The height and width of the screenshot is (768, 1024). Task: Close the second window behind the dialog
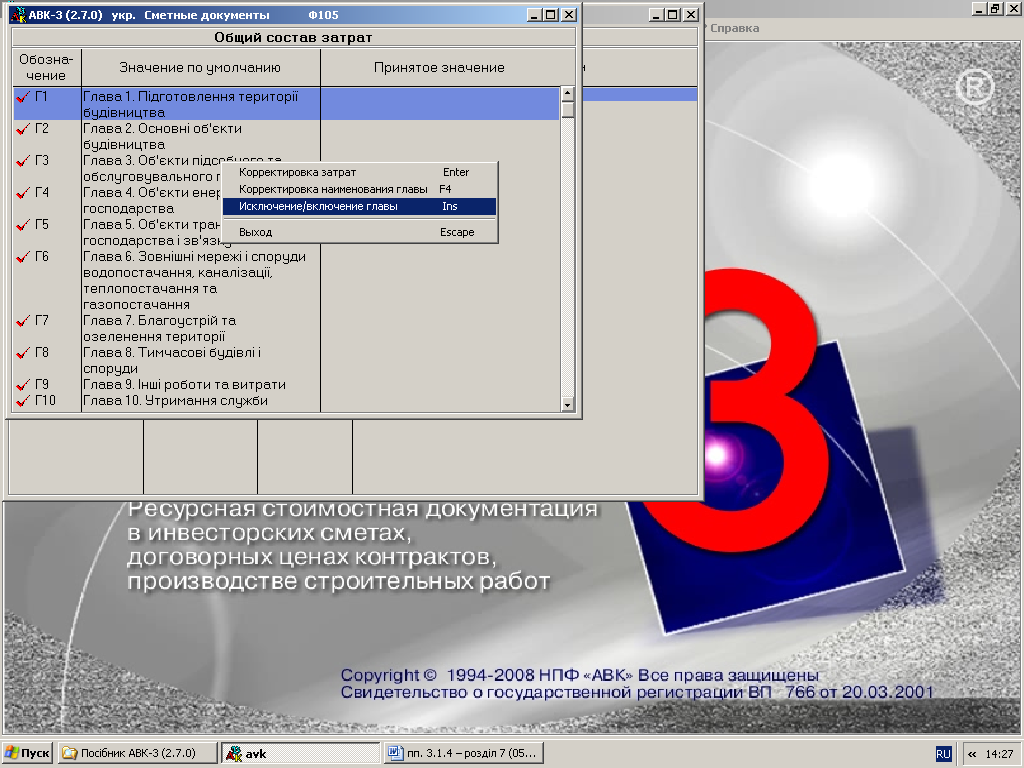click(x=690, y=14)
